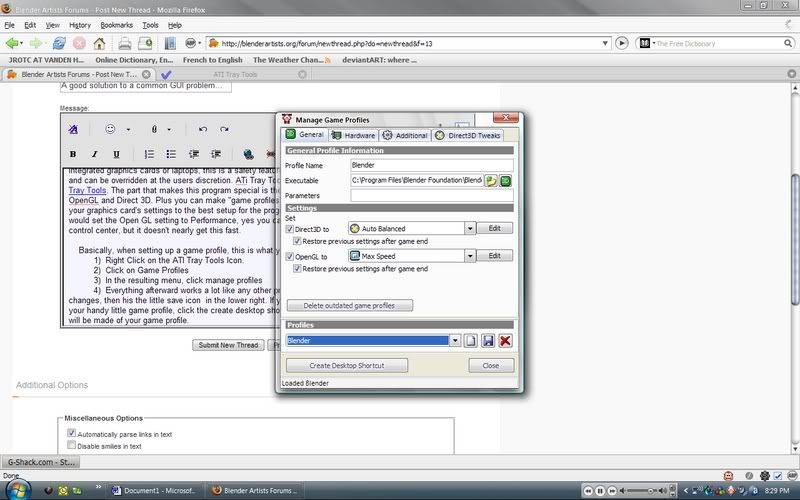The height and width of the screenshot is (500, 800).
Task: Open the Adblock Plus dropdown arrow
Action: click(x=200, y=43)
